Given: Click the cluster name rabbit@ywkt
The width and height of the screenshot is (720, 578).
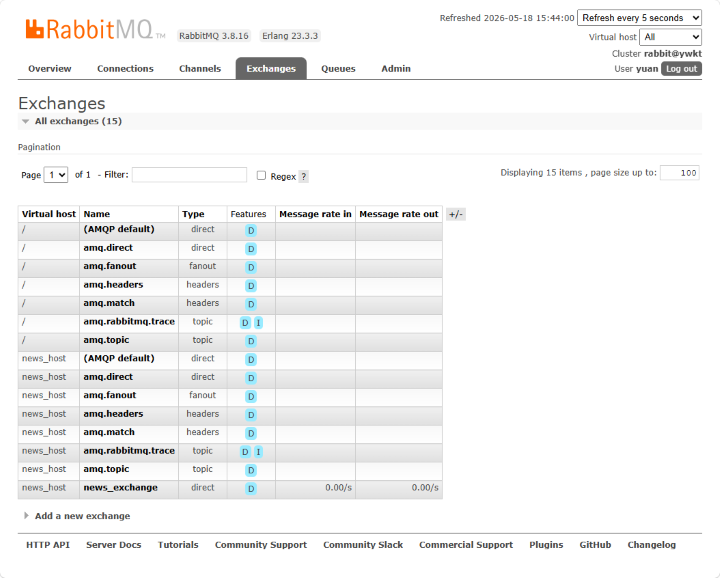Looking at the screenshot, I should [673, 54].
